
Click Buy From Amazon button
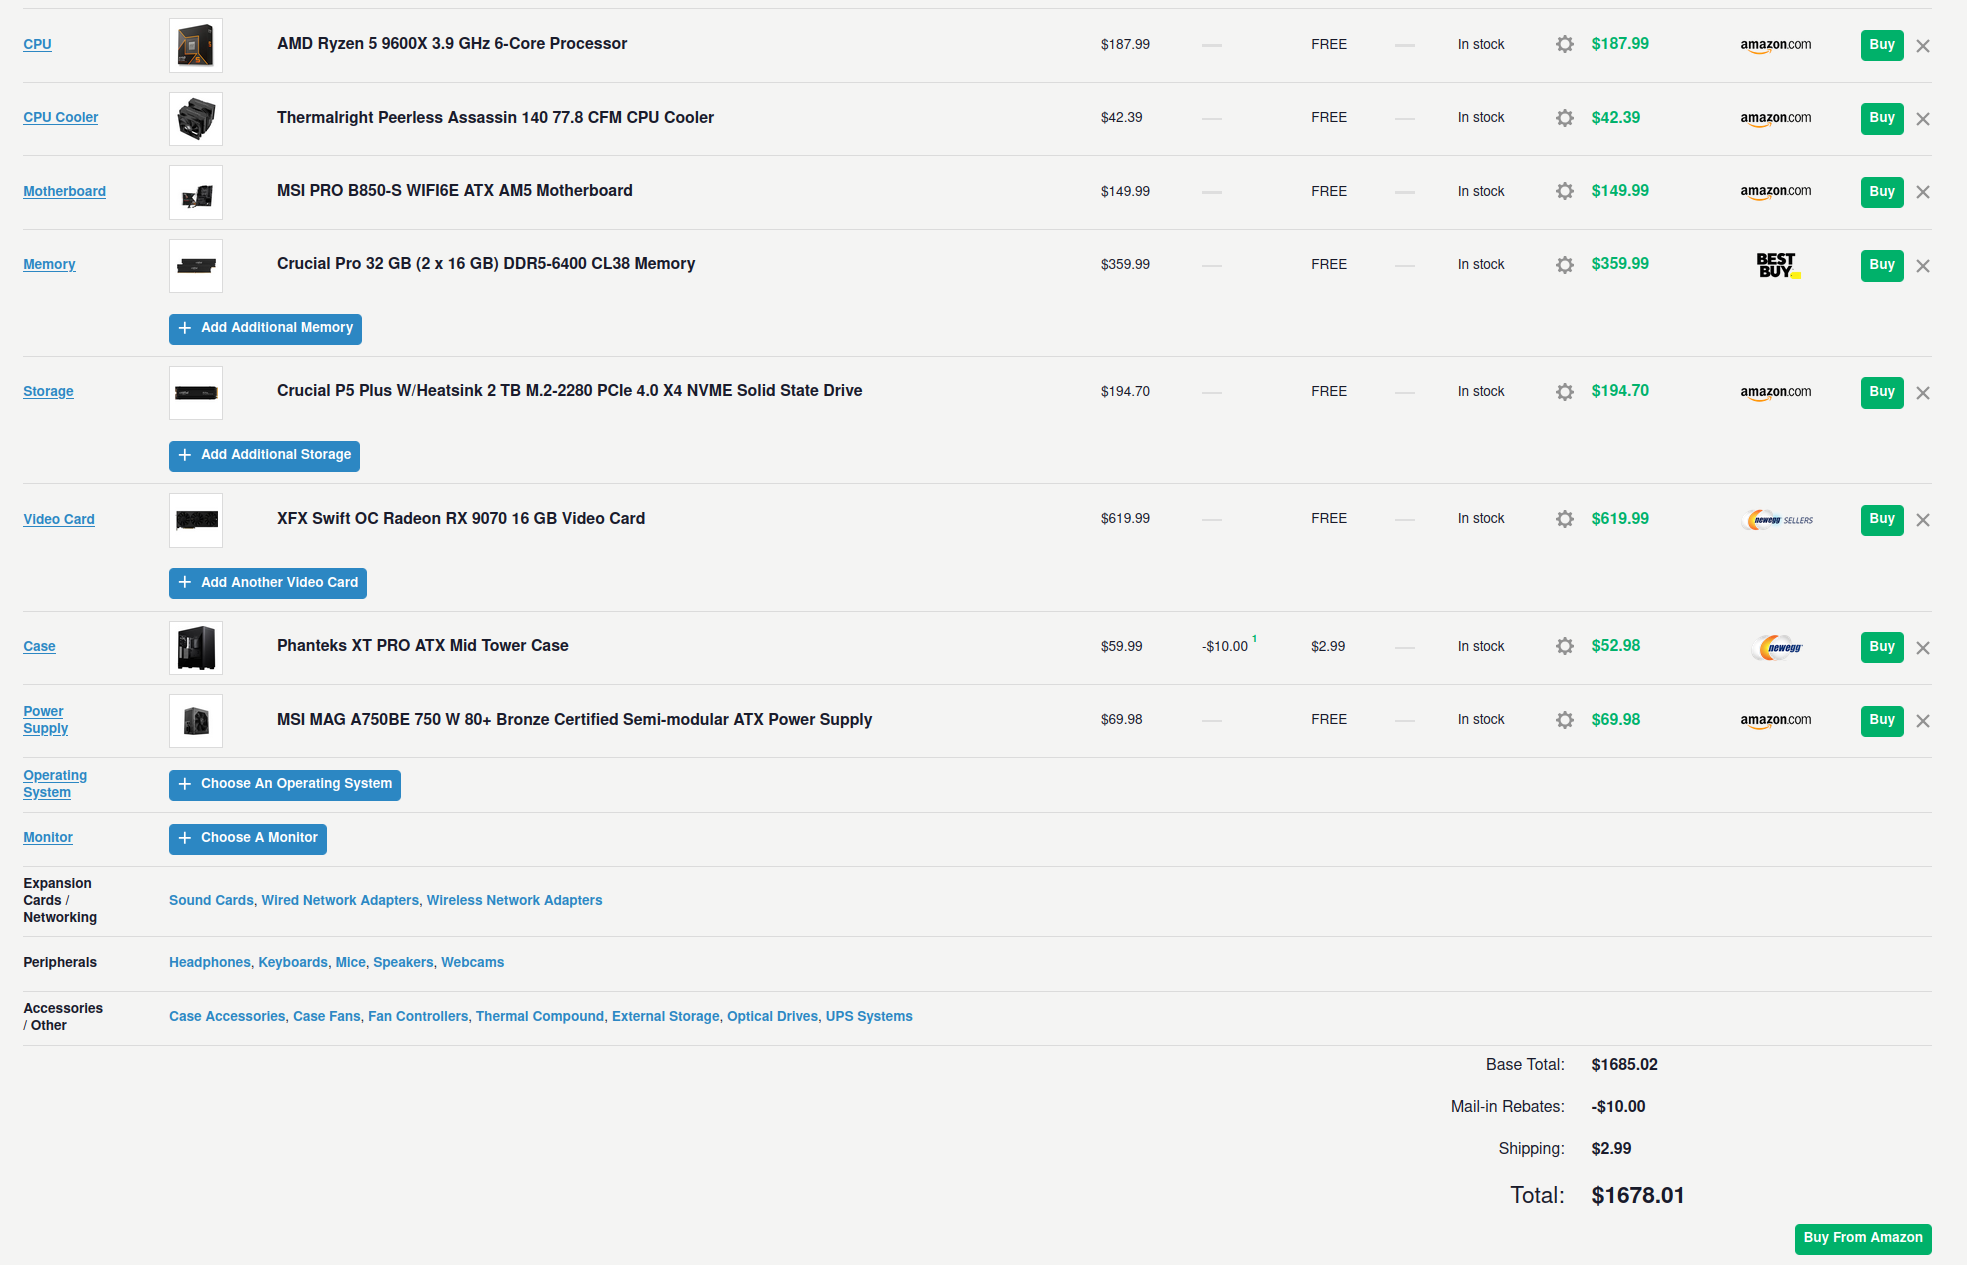(1862, 1238)
